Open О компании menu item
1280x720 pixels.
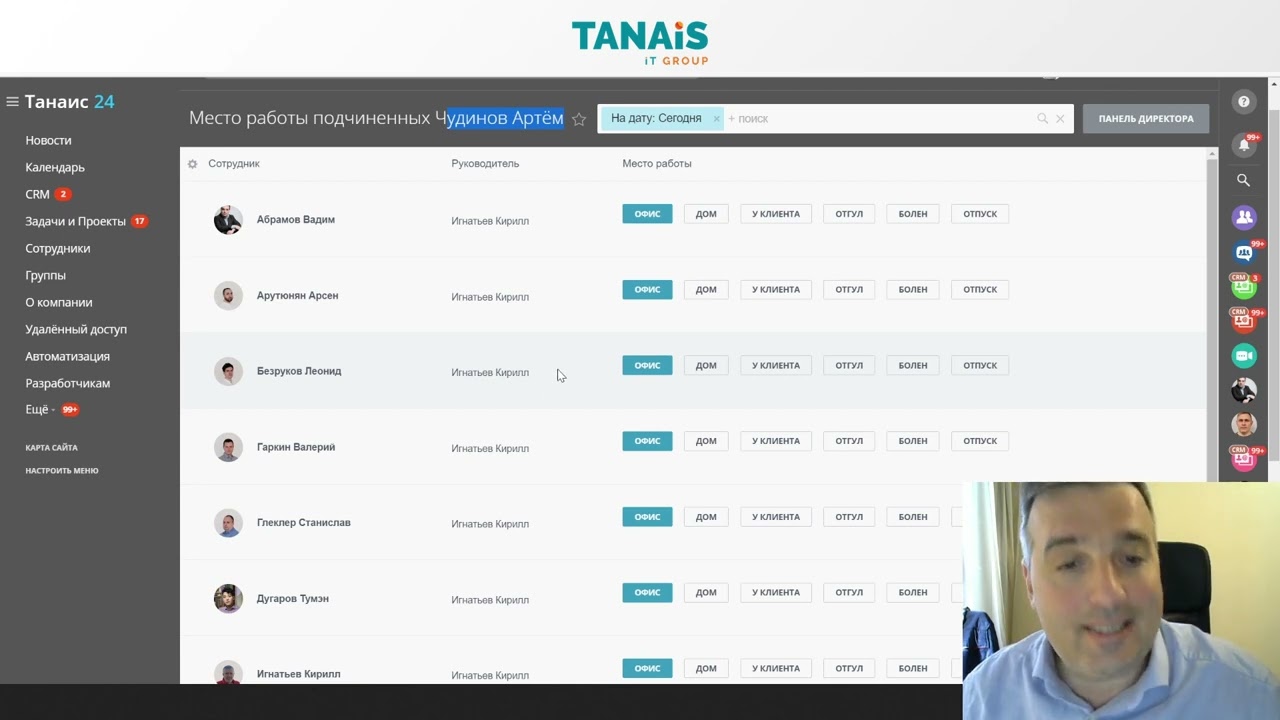pyautogui.click(x=58, y=303)
